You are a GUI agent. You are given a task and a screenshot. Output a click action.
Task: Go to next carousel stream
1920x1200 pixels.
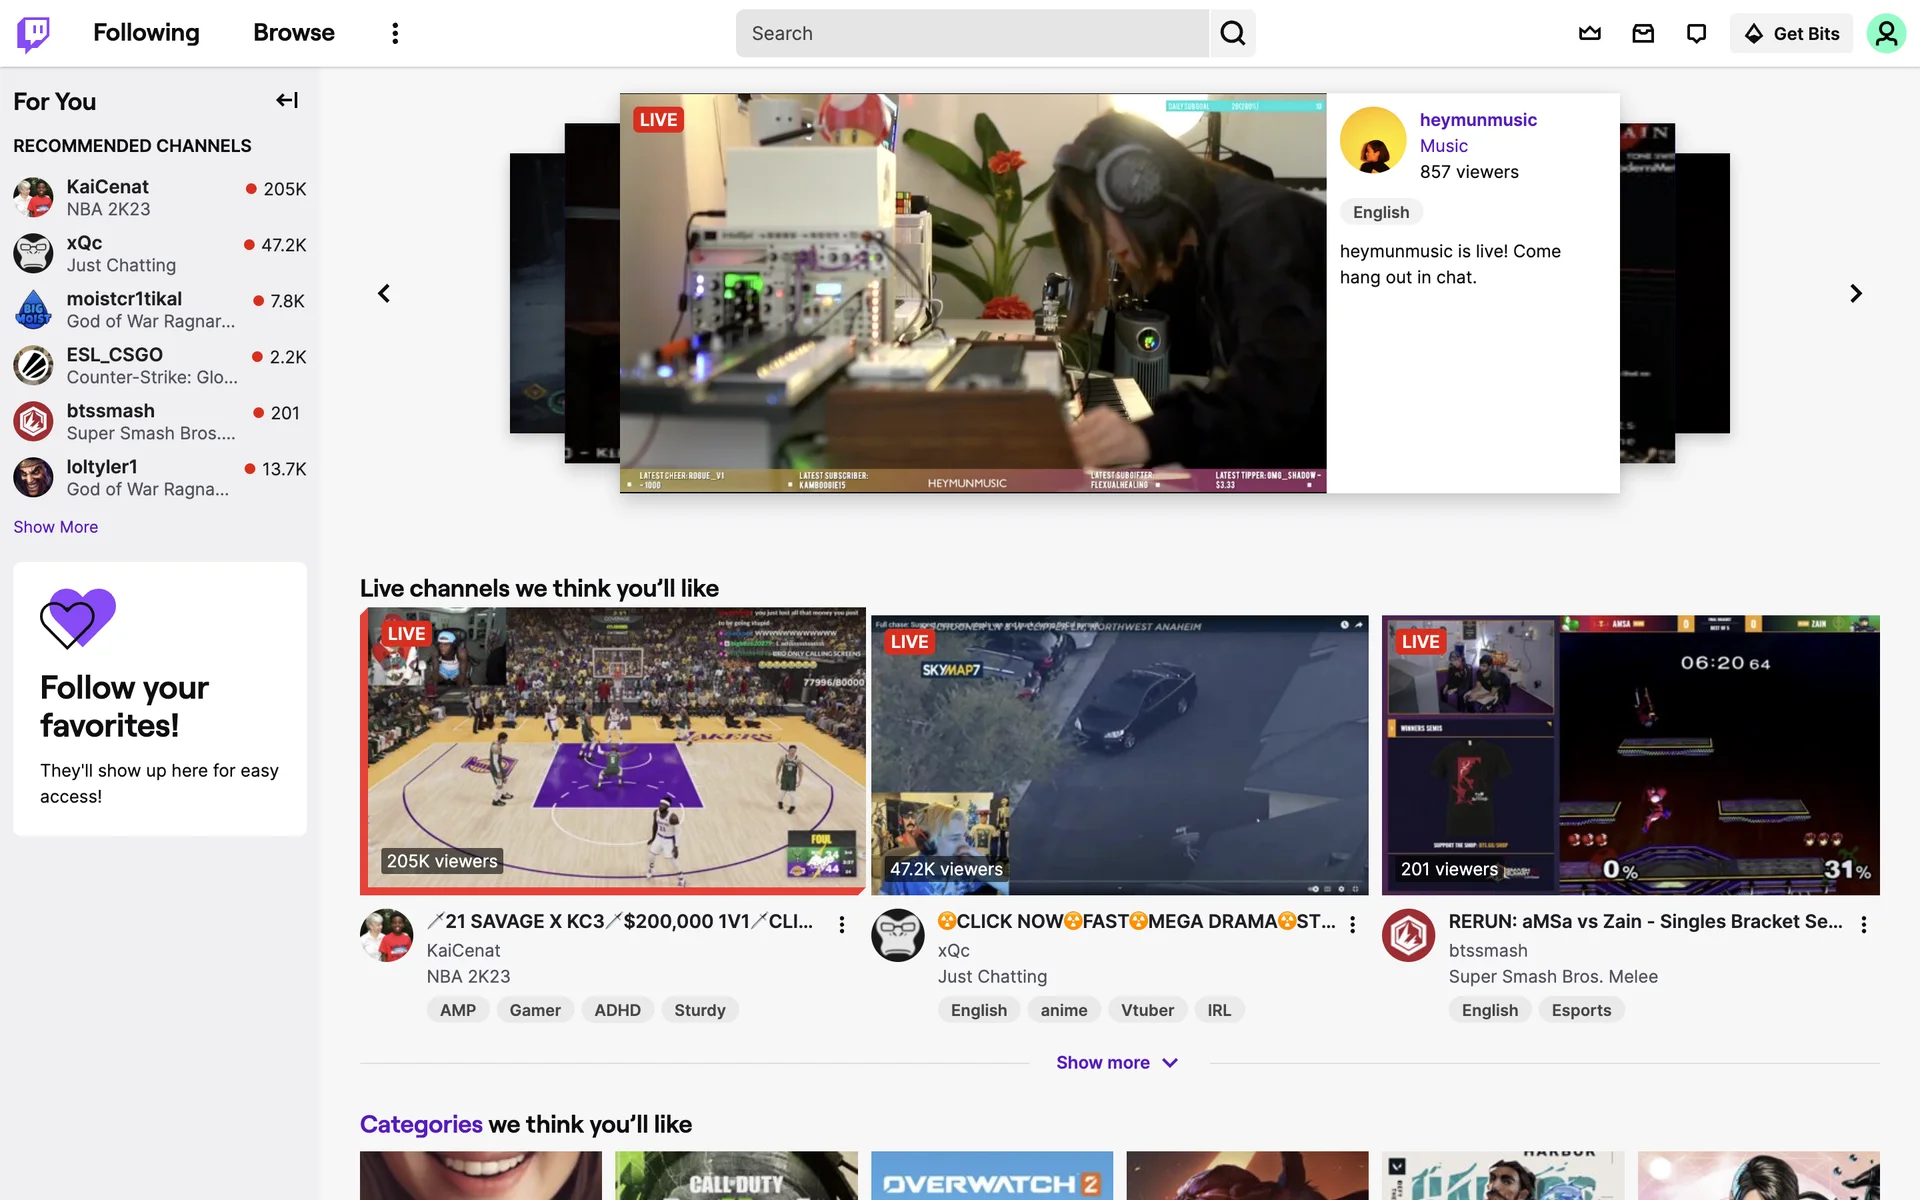[x=1855, y=294]
